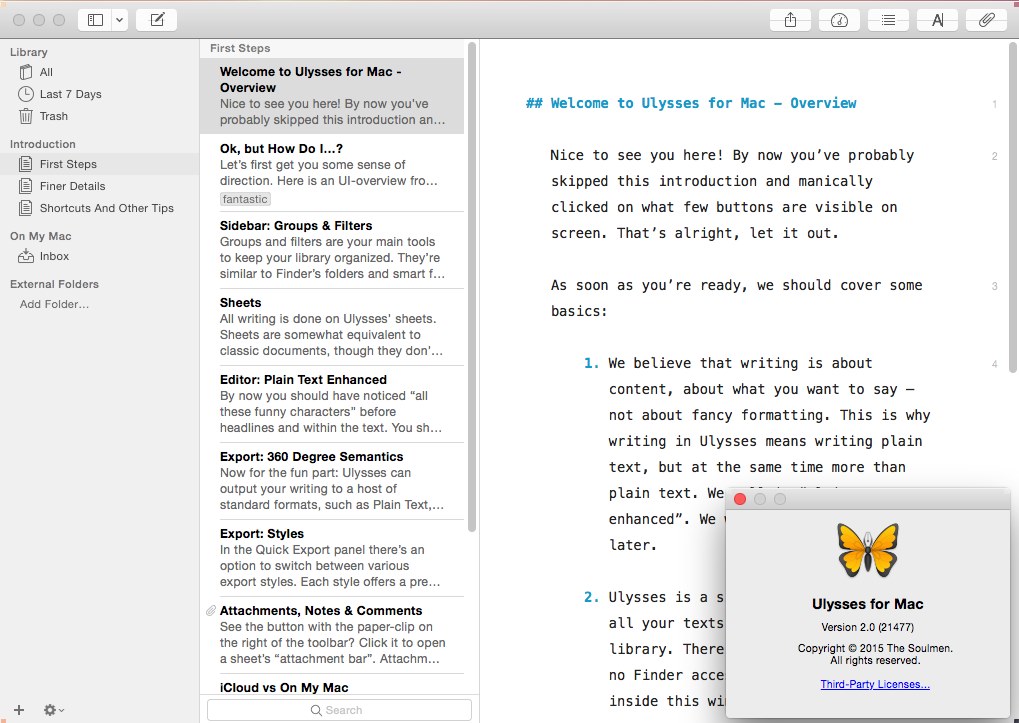1019x723 pixels.
Task: Select Export: 360 Degree Semantics sheet
Action: point(332,481)
